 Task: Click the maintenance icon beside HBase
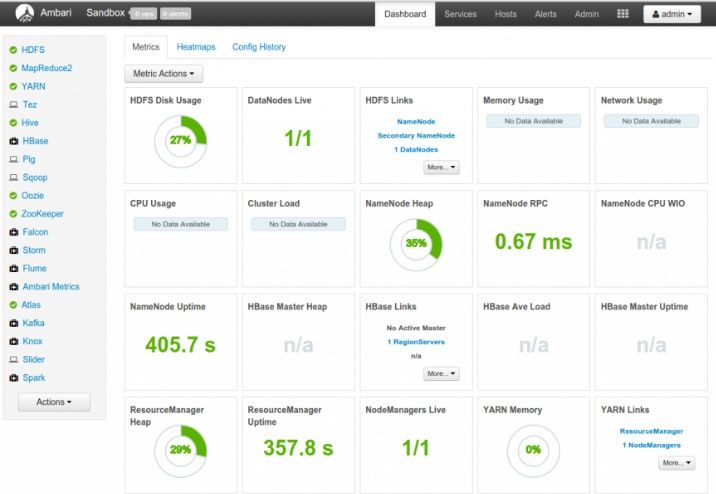click(14, 141)
